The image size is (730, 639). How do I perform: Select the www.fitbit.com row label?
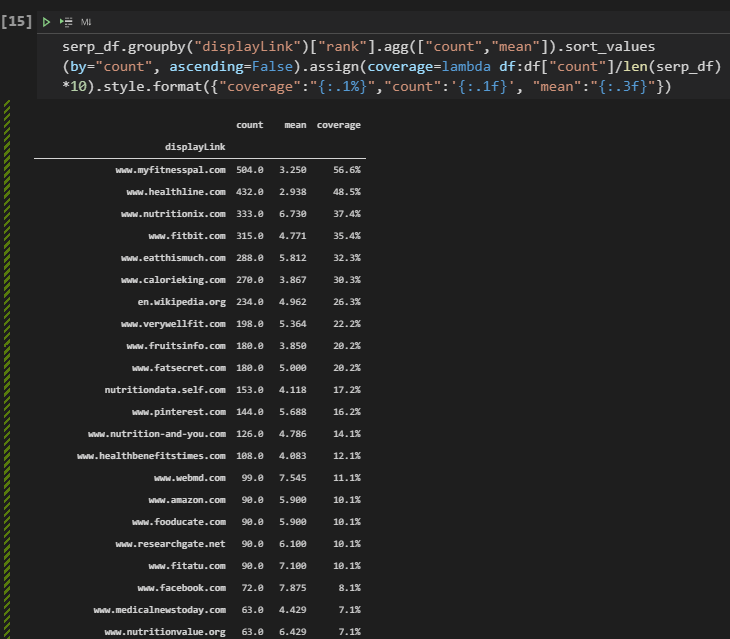187,235
